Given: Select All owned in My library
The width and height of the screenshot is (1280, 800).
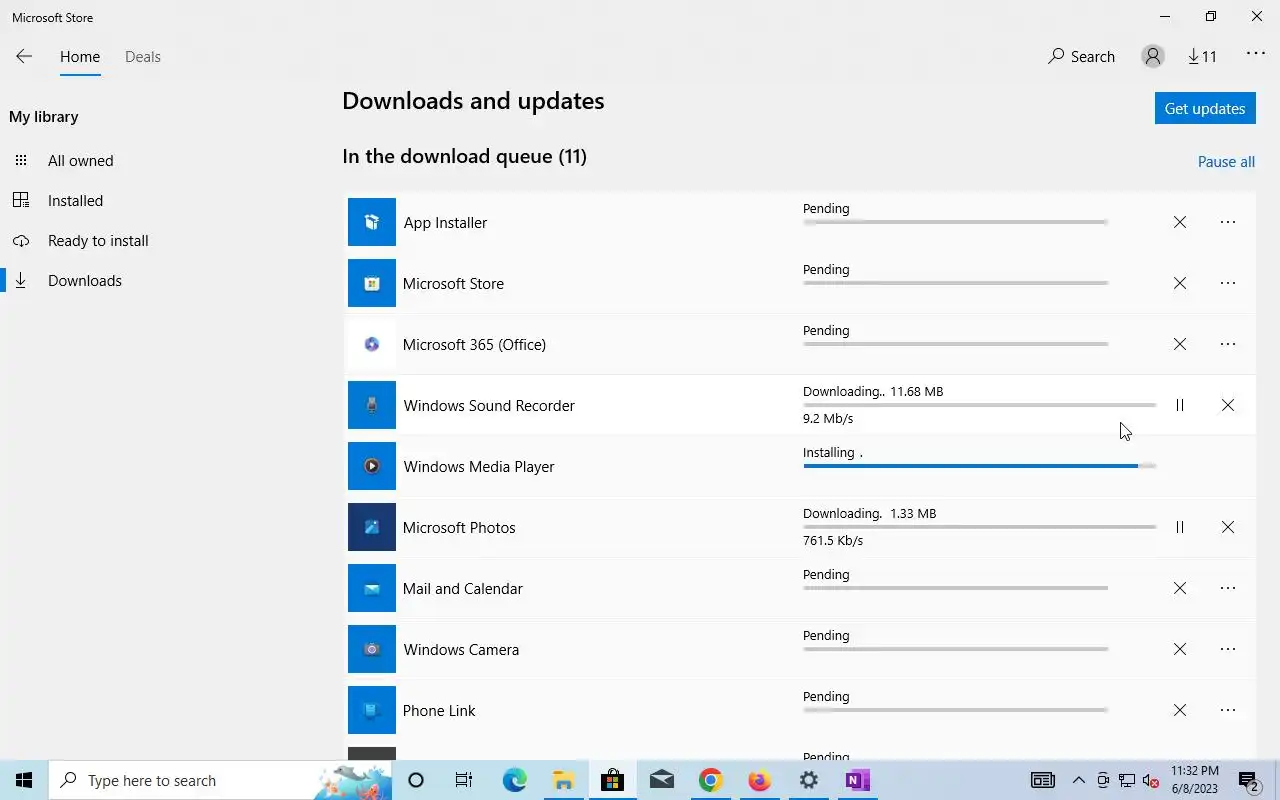Looking at the screenshot, I should [x=80, y=161].
